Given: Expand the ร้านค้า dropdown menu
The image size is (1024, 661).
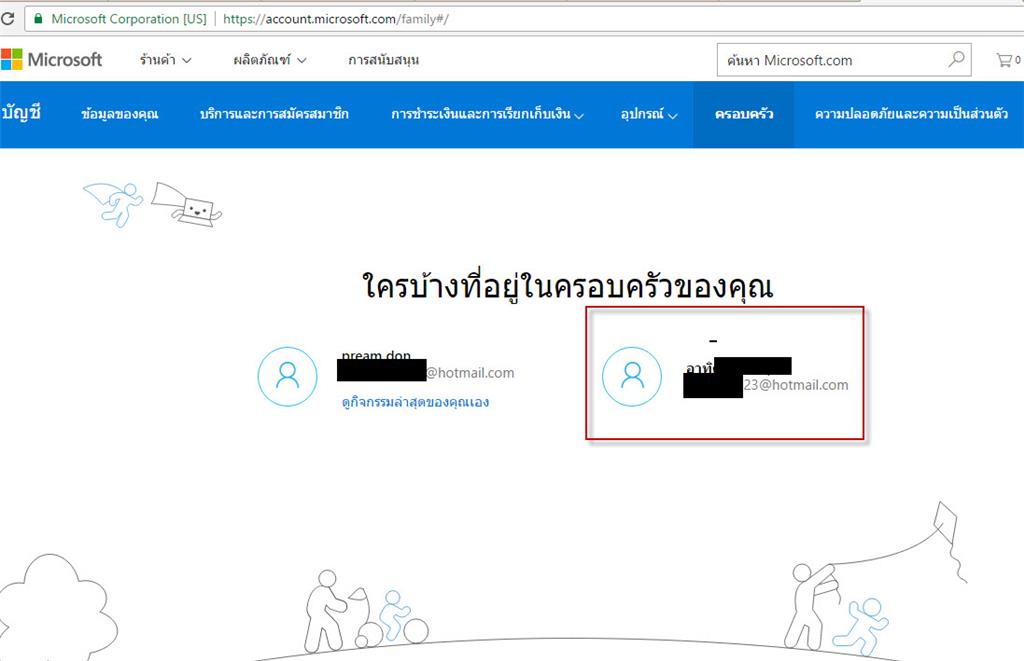Looking at the screenshot, I should tap(165, 60).
